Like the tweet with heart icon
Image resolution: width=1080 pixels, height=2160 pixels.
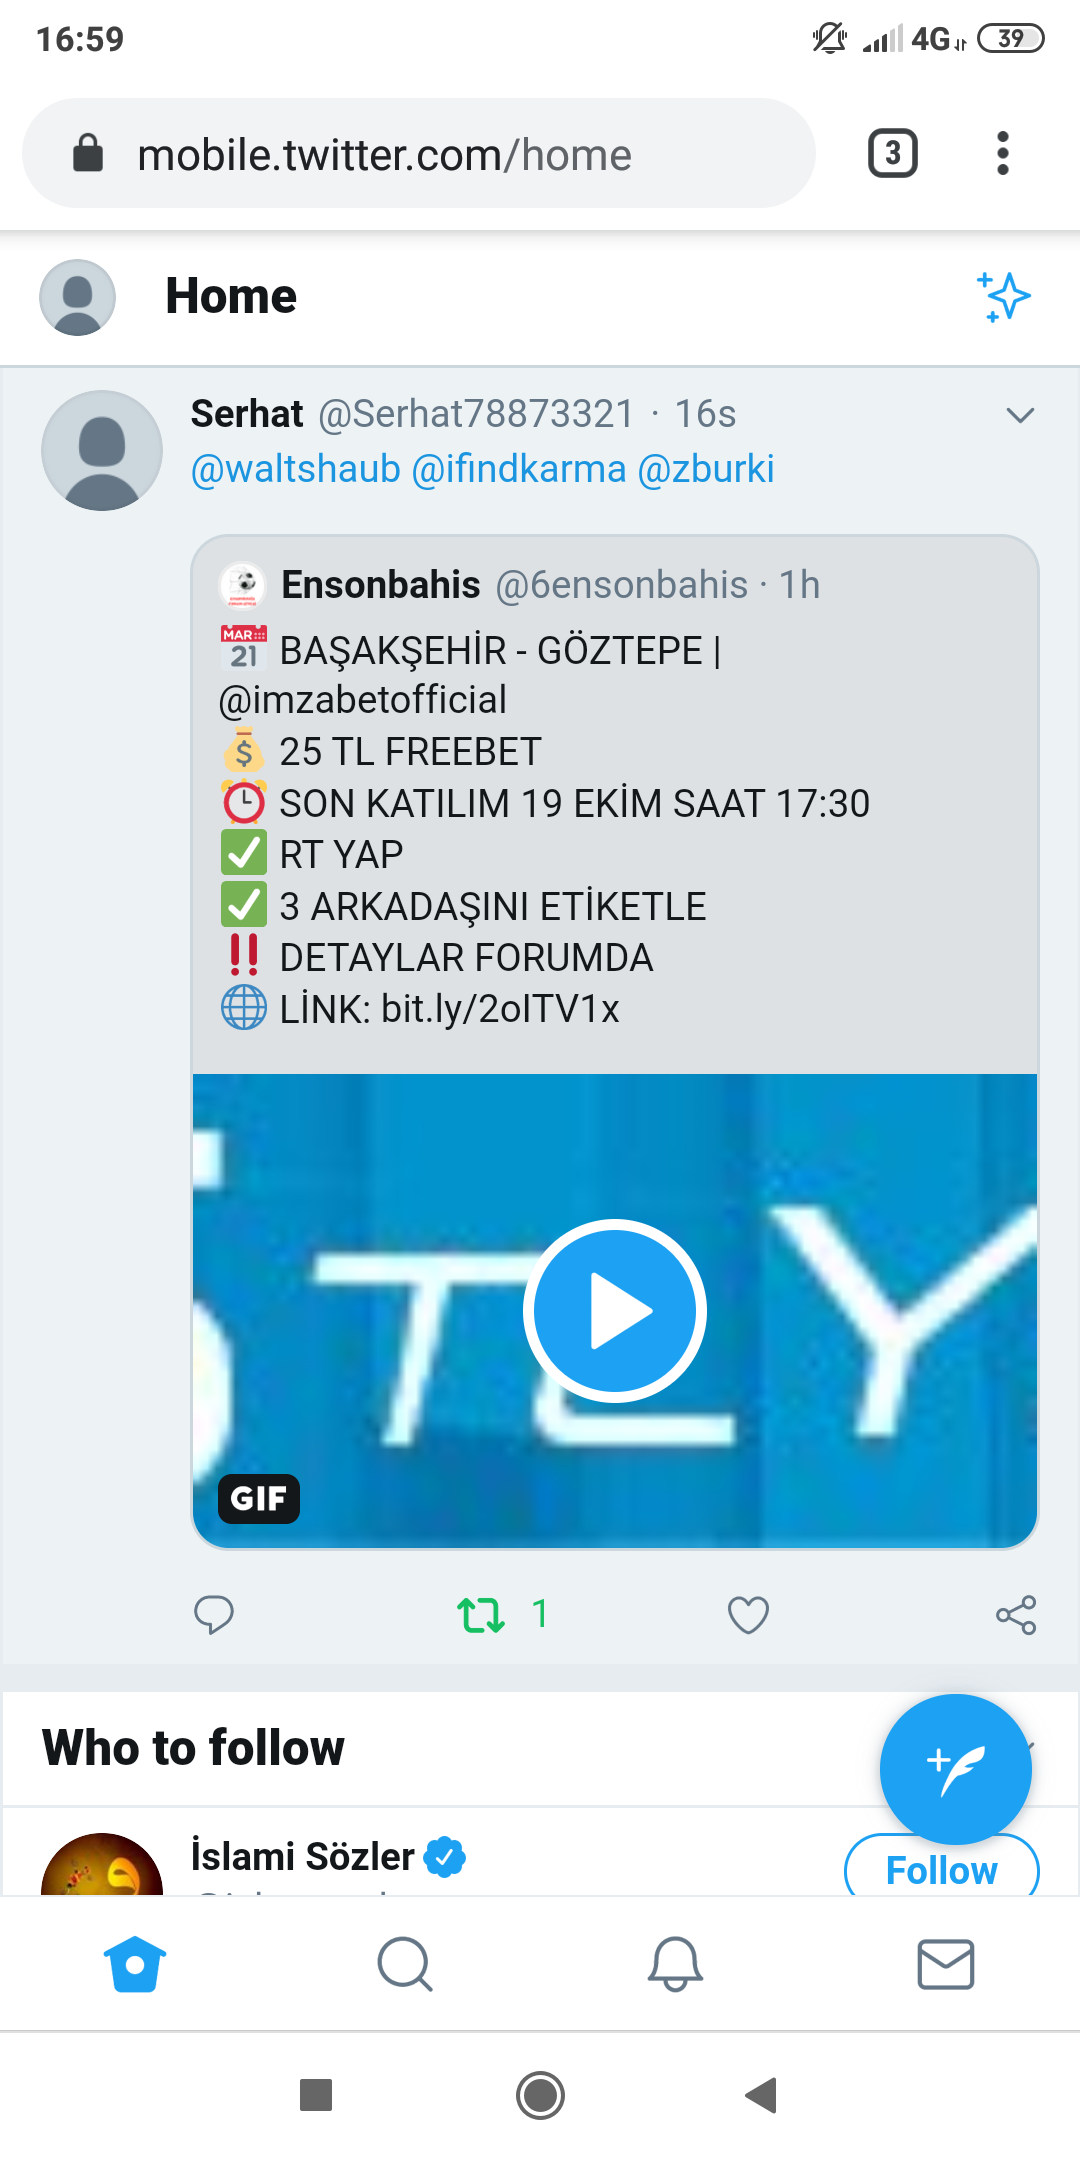748,1614
